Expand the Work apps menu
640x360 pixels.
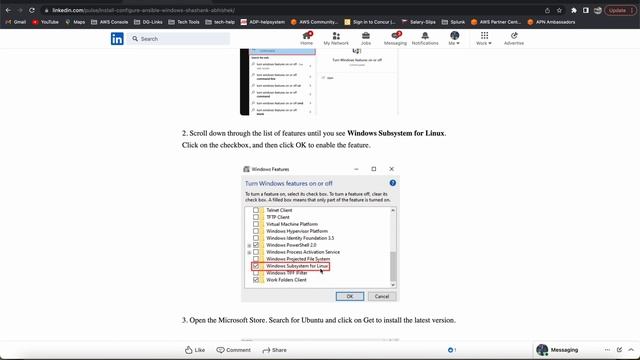(x=484, y=38)
